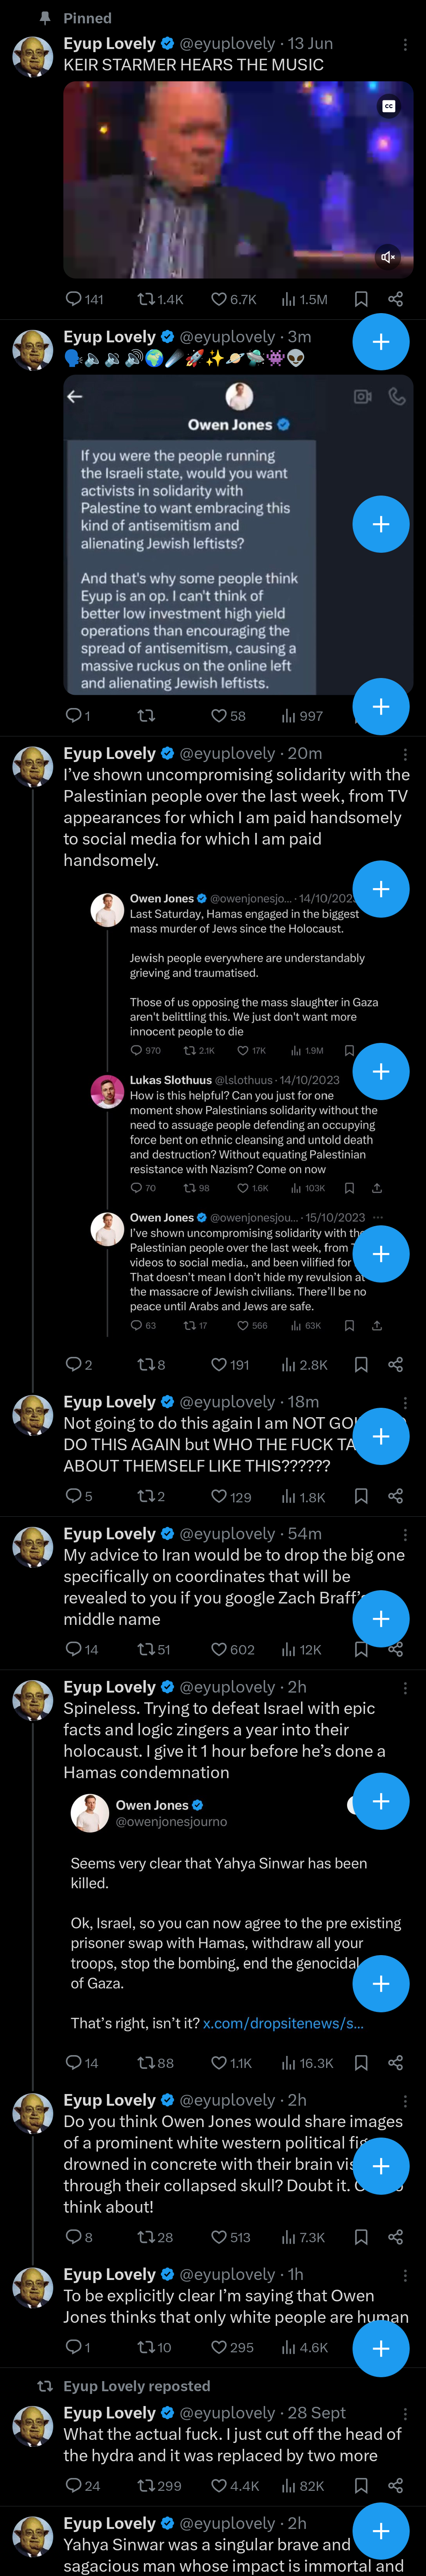Viewport: 426px width, 2576px height.
Task: Repost the 20m solidarity post with 8 reposts
Action: (151, 1364)
